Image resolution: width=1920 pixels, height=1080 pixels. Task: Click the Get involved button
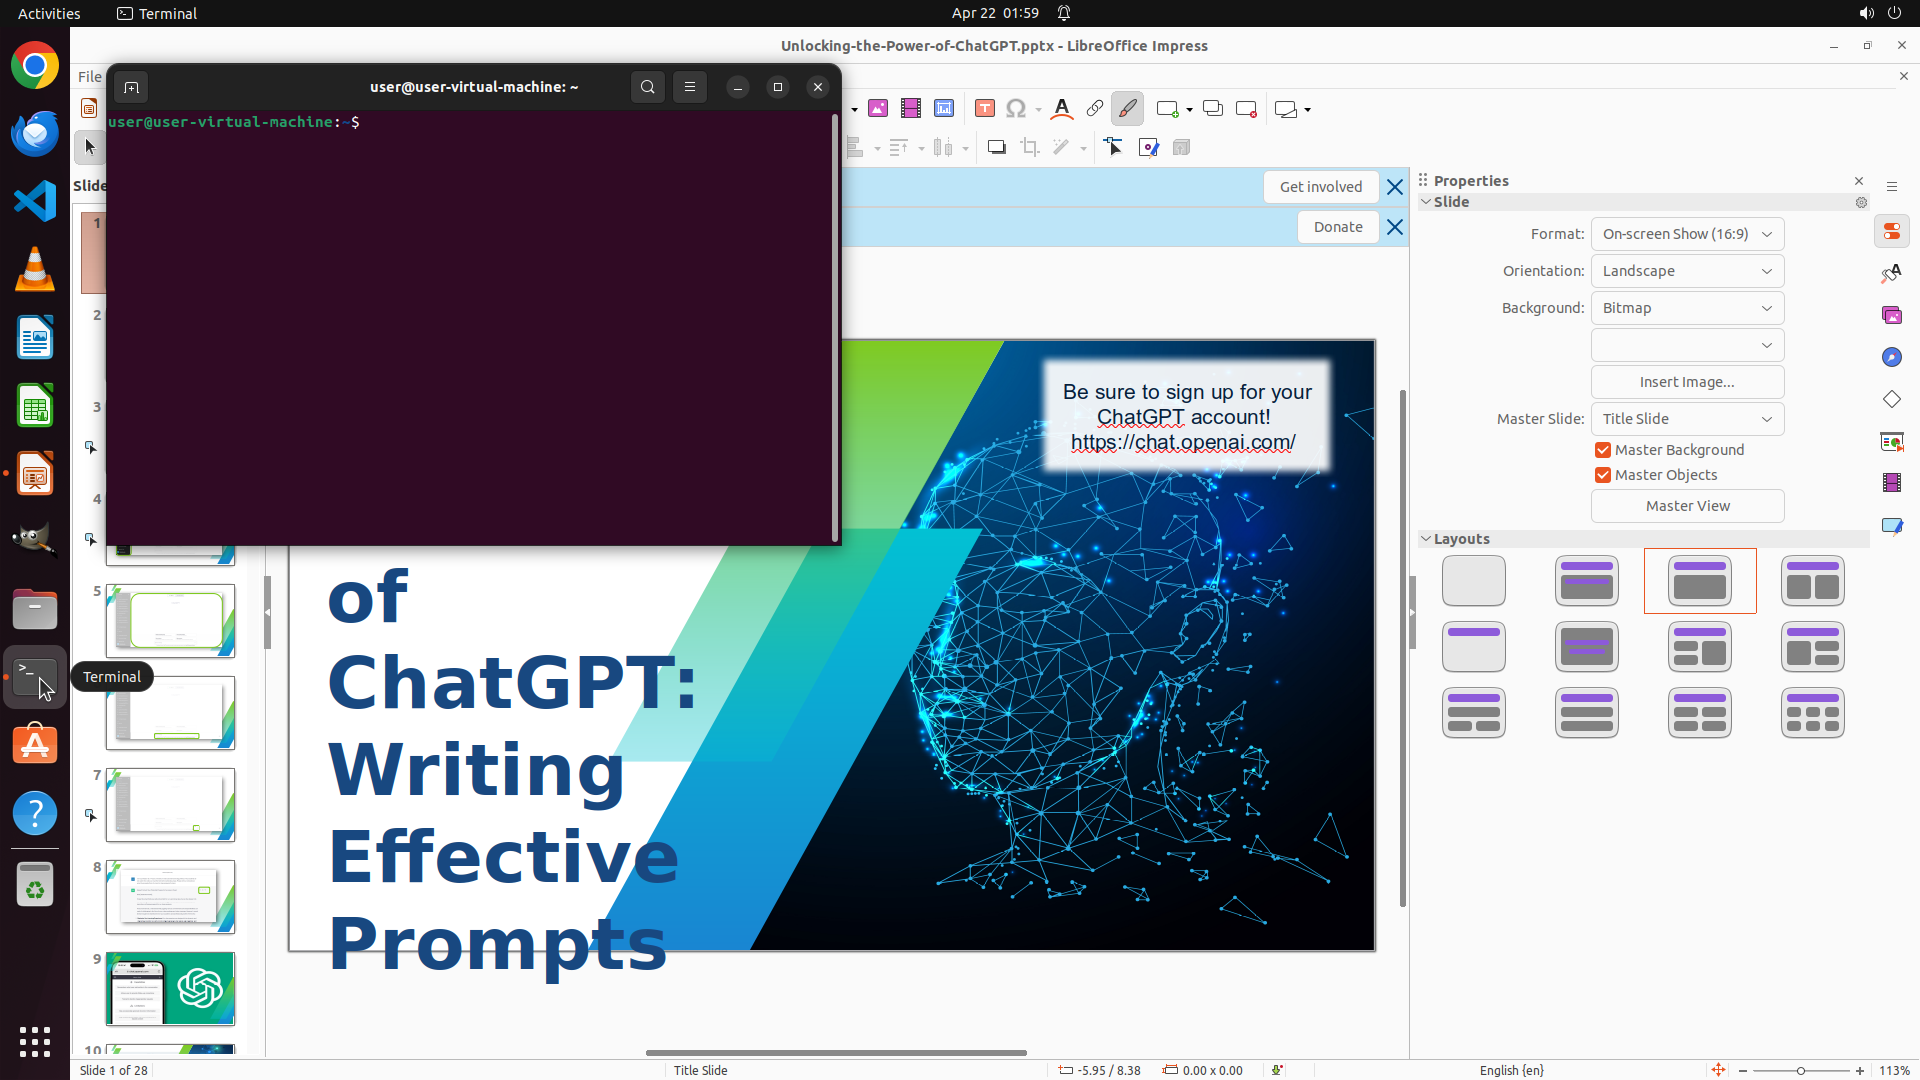tap(1320, 187)
